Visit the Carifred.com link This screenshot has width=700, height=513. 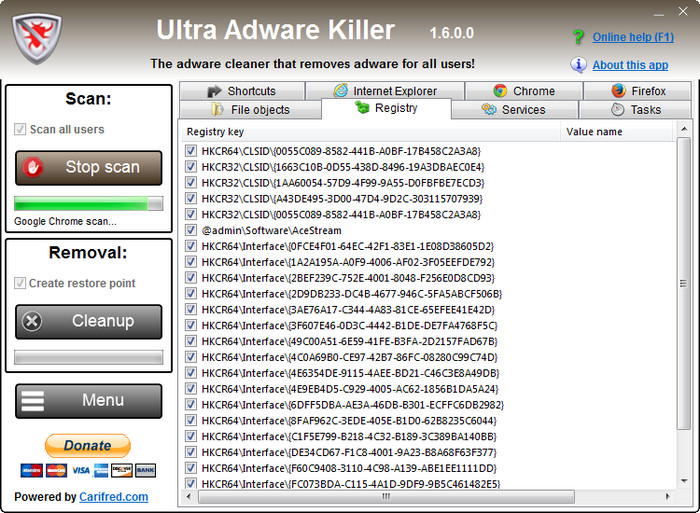(x=113, y=497)
